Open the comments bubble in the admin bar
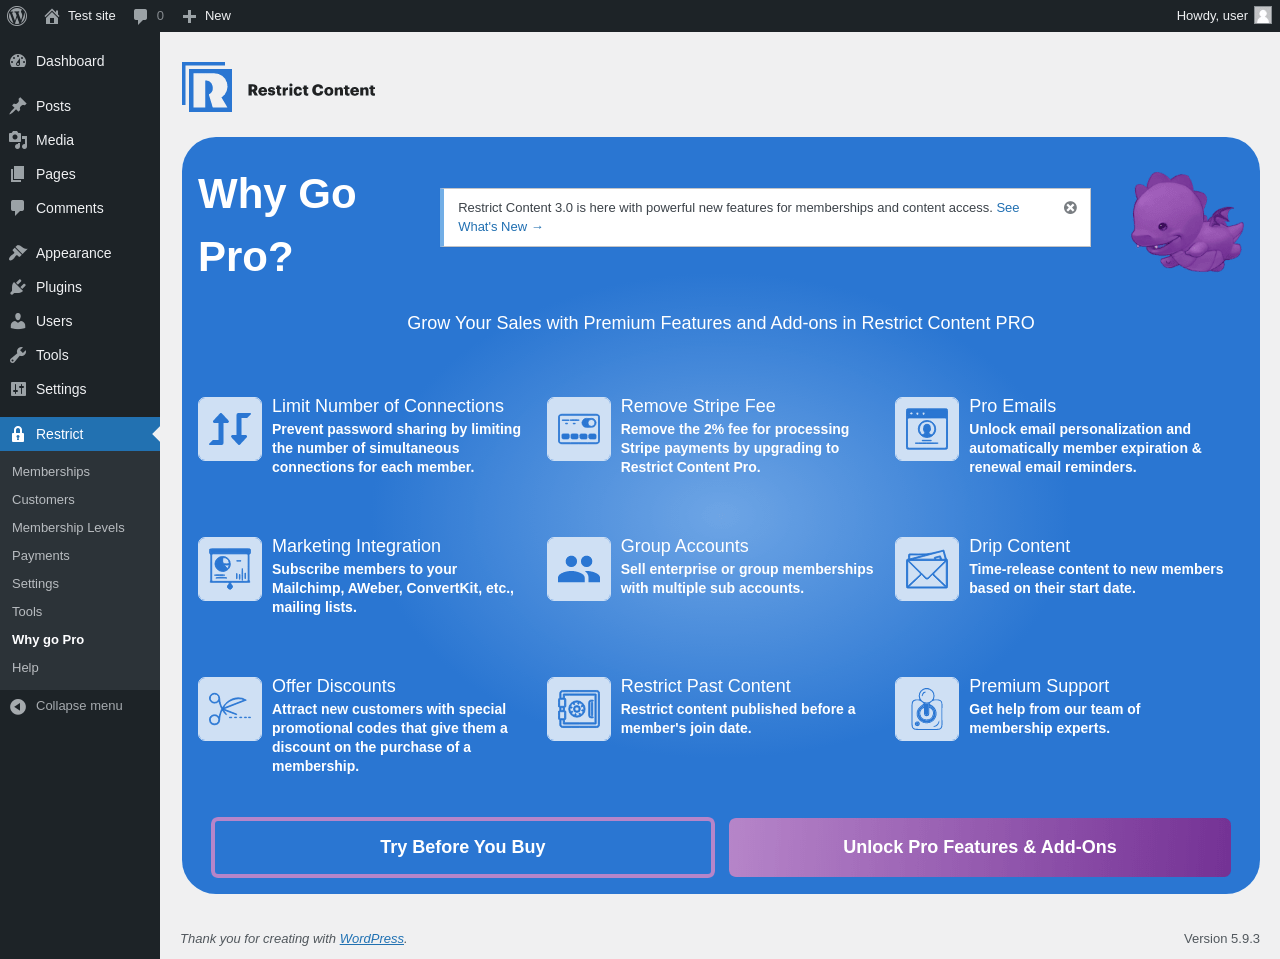 (141, 16)
